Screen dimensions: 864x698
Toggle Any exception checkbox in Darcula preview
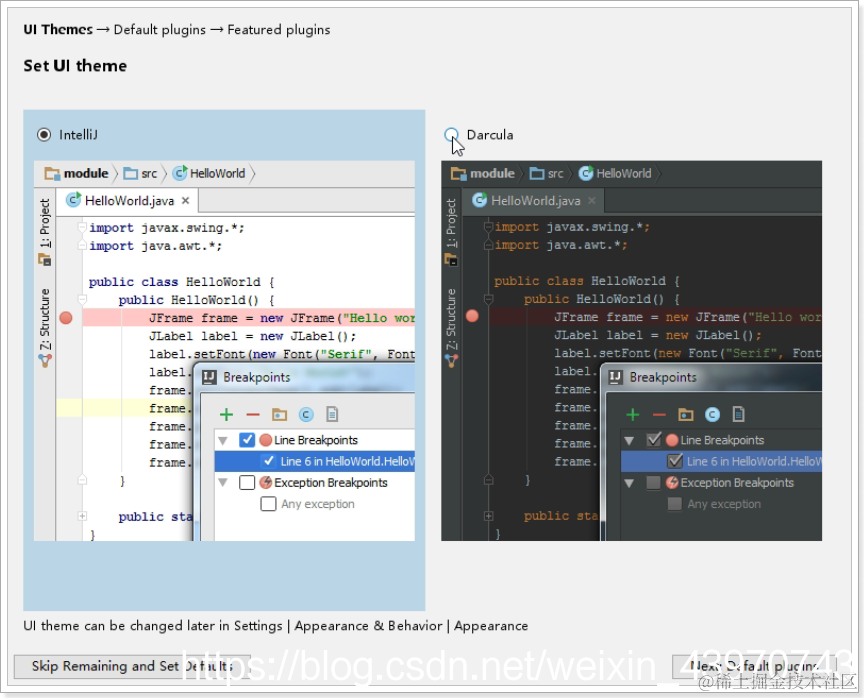[674, 504]
